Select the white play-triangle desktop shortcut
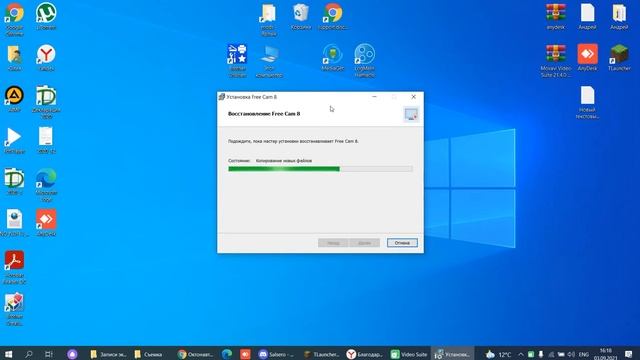This screenshot has height=360, width=640. (x=14, y=140)
